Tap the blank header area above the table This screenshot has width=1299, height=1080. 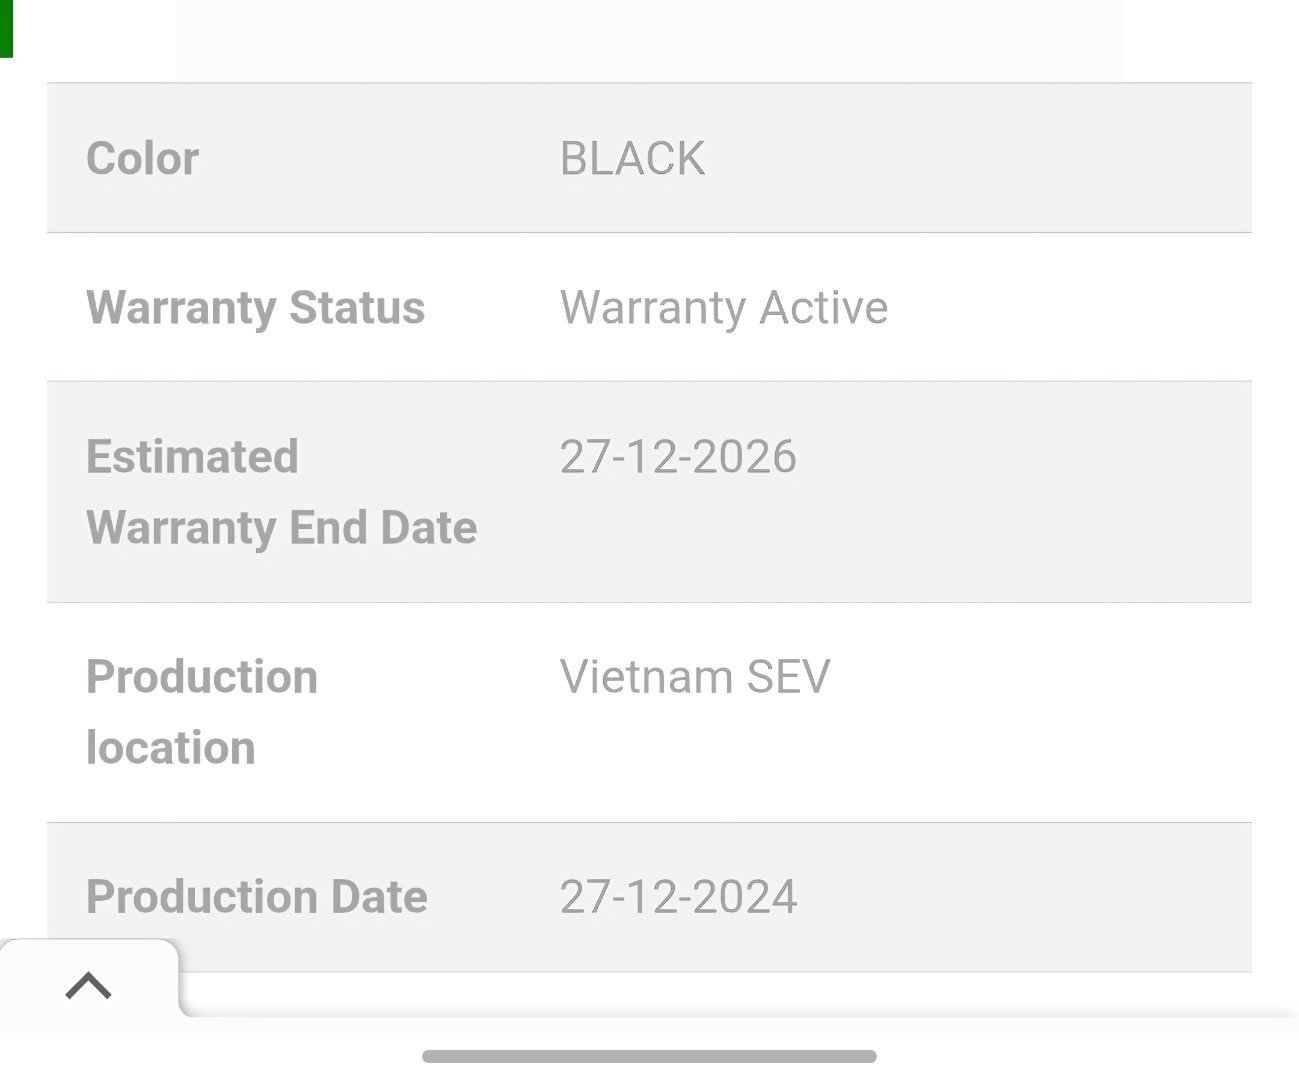pos(649,40)
